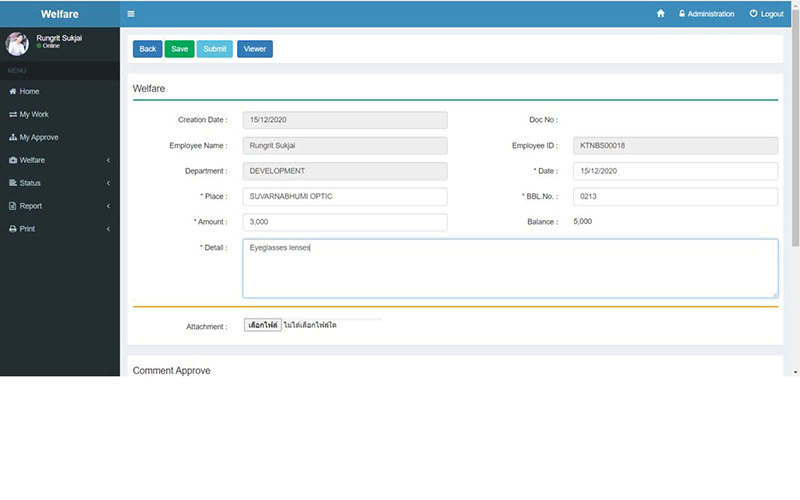
Task: Focus the Place input field
Action: click(x=345, y=196)
